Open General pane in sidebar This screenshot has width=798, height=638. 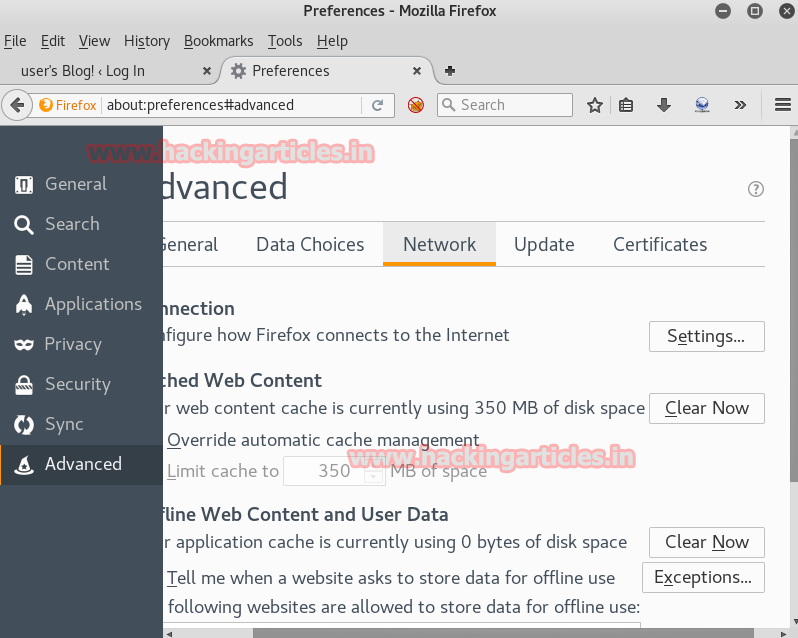pyautogui.click(x=81, y=184)
